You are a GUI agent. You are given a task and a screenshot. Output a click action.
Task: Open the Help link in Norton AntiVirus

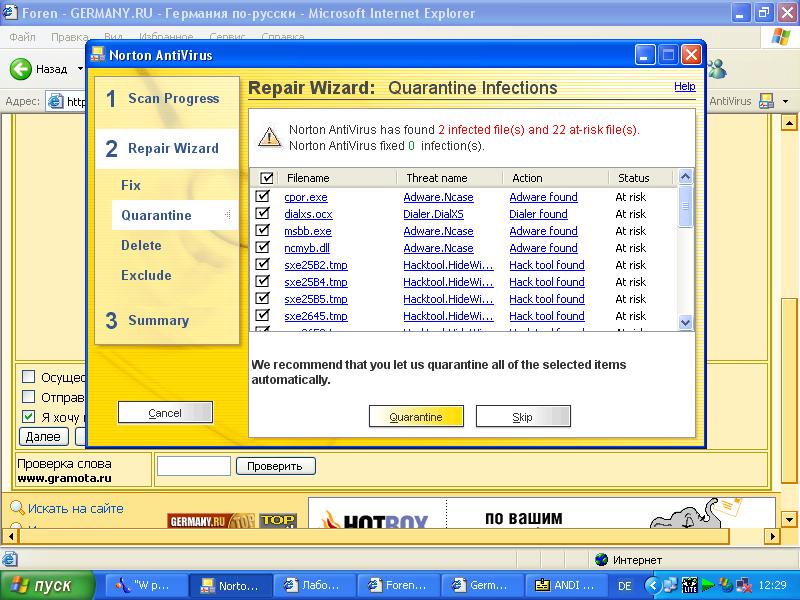click(685, 86)
